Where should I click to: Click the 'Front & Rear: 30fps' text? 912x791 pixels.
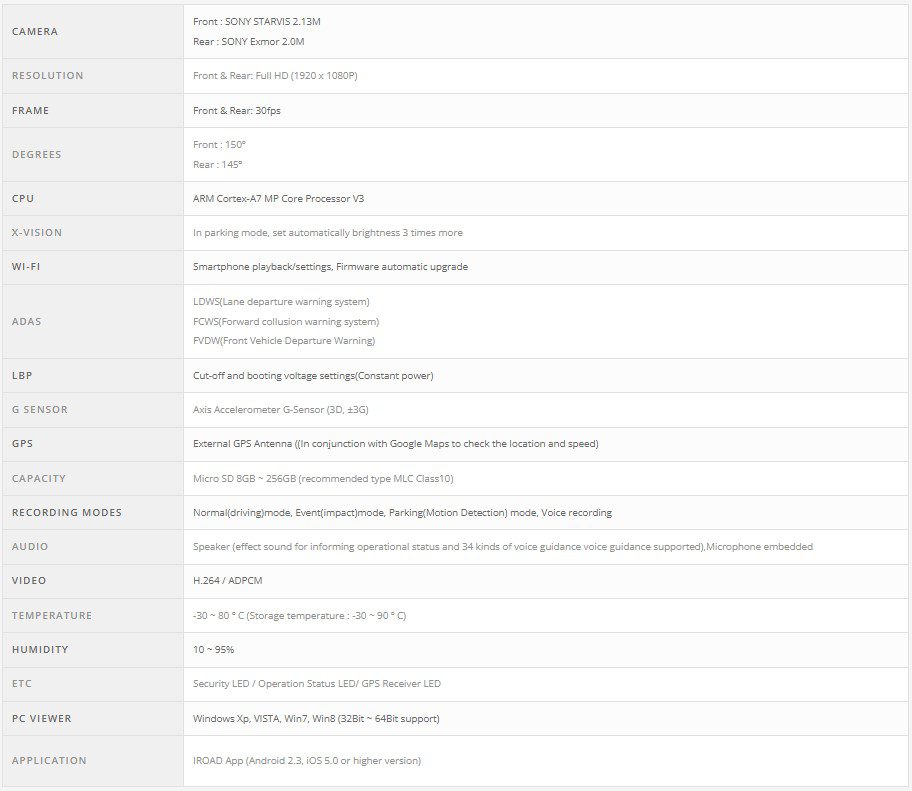[236, 110]
